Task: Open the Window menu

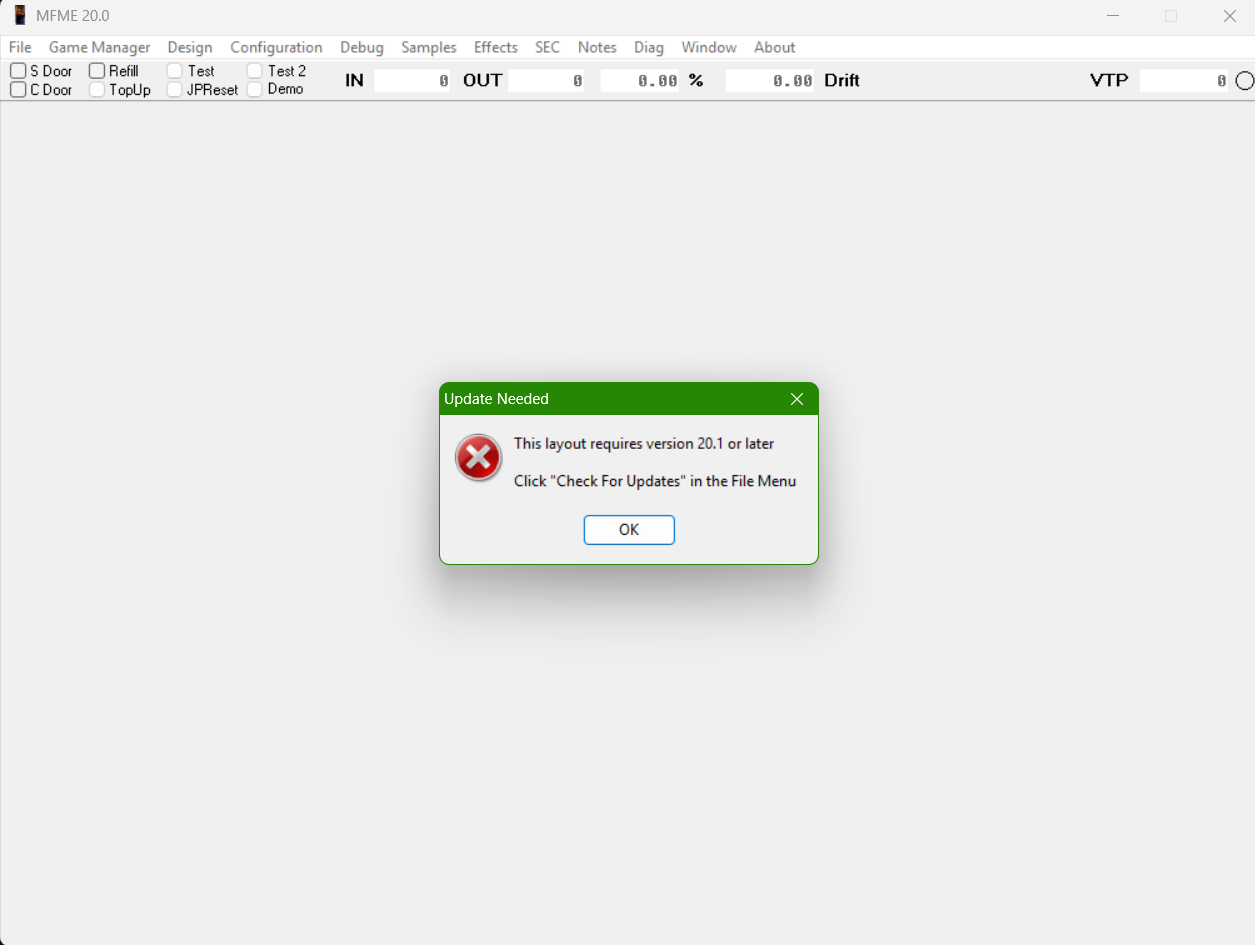Action: 709,47
